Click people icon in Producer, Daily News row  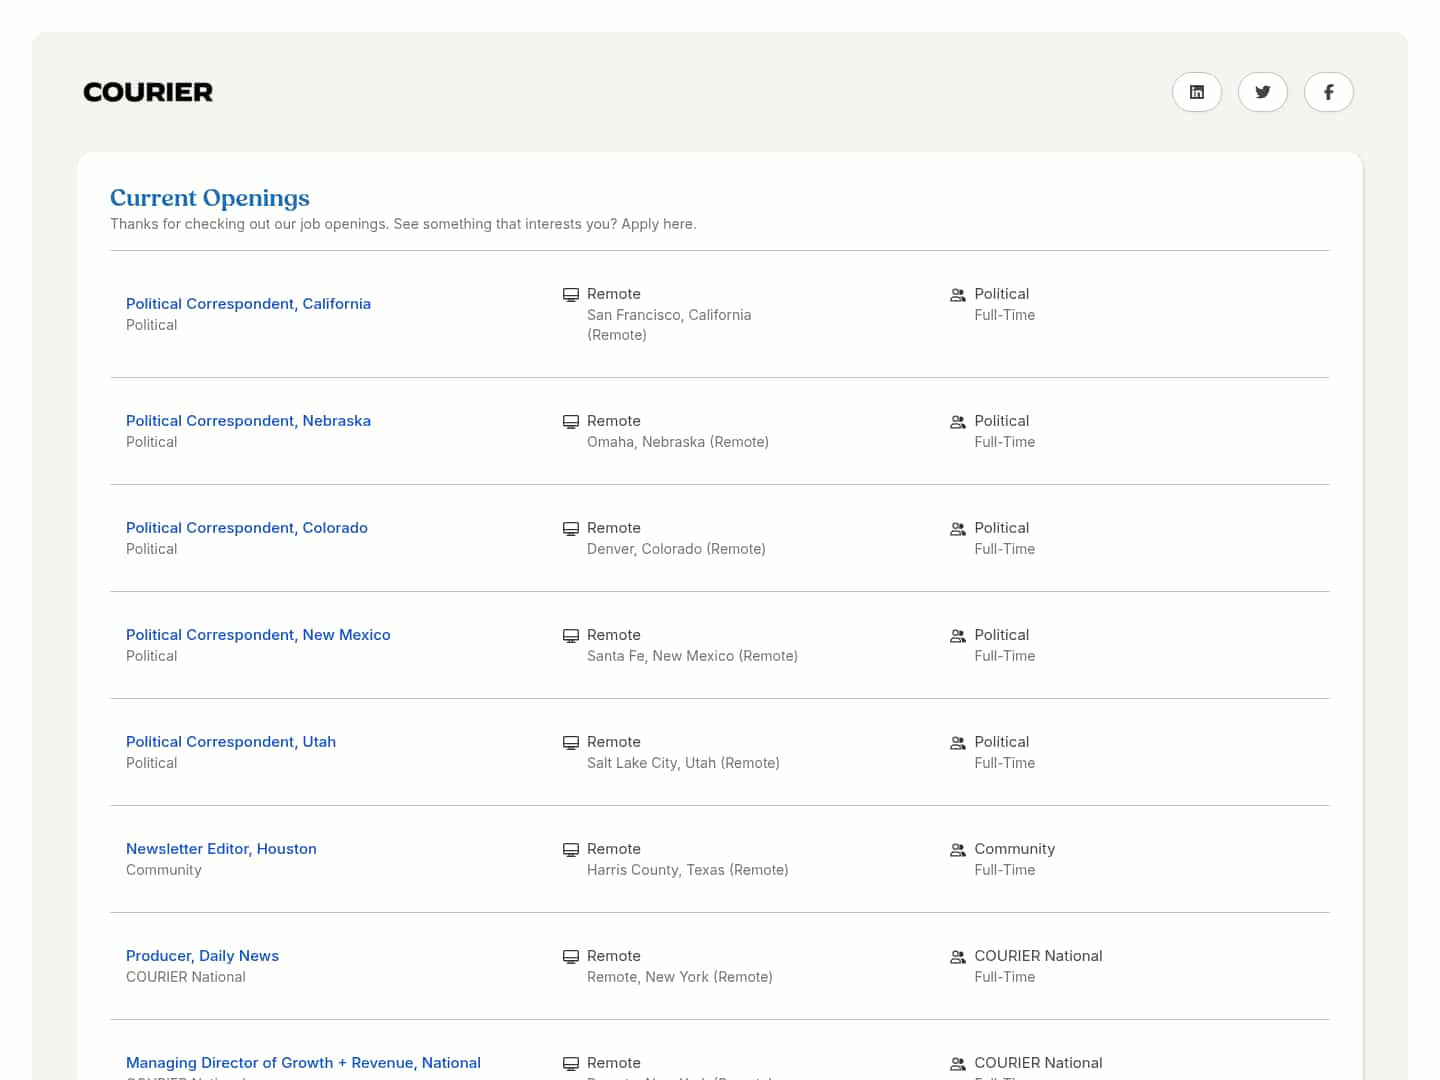(957, 957)
